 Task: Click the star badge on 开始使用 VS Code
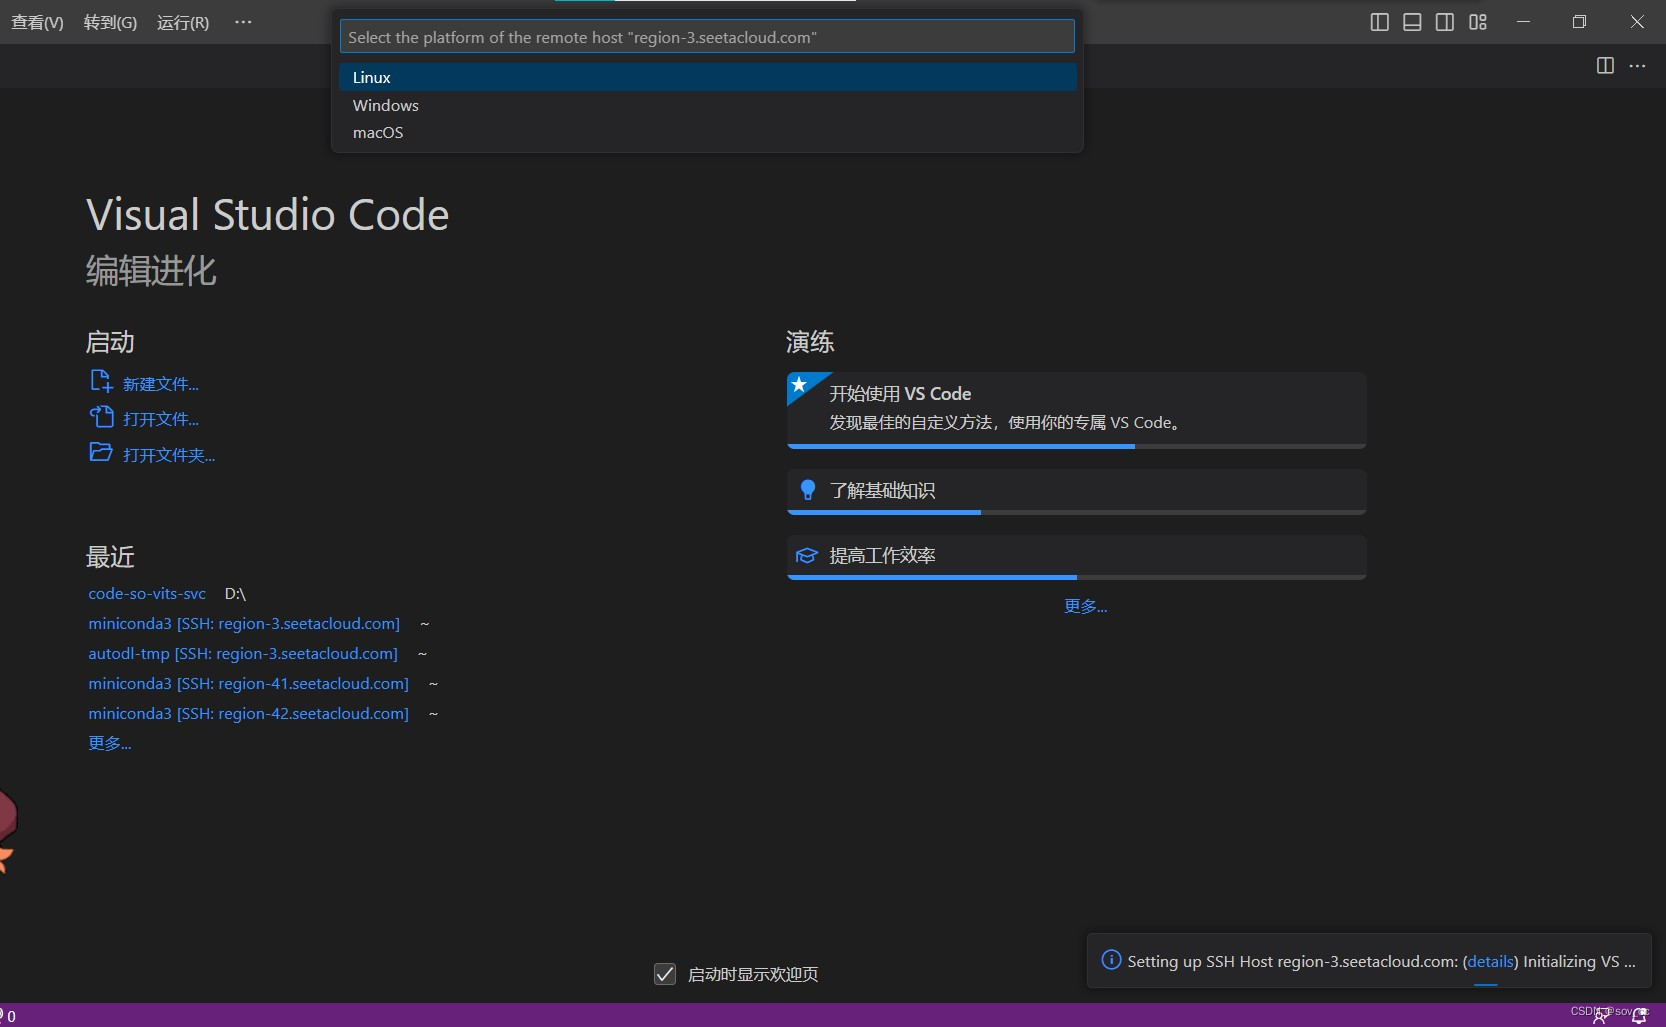pyautogui.click(x=799, y=384)
